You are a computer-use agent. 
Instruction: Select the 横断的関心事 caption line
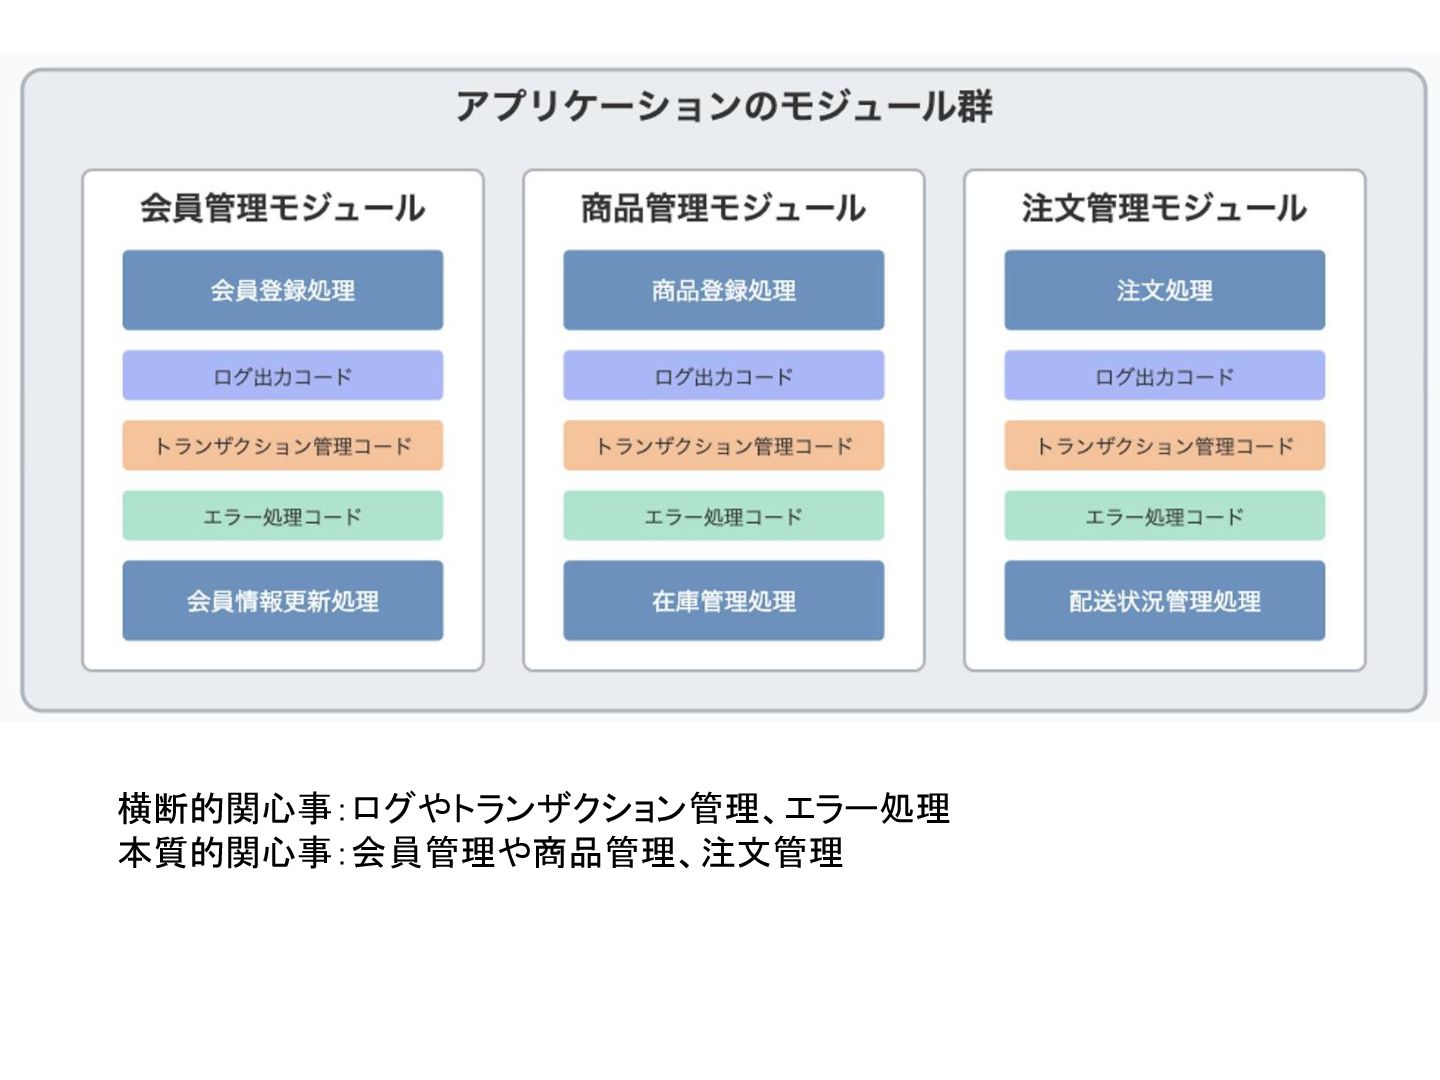(x=534, y=808)
